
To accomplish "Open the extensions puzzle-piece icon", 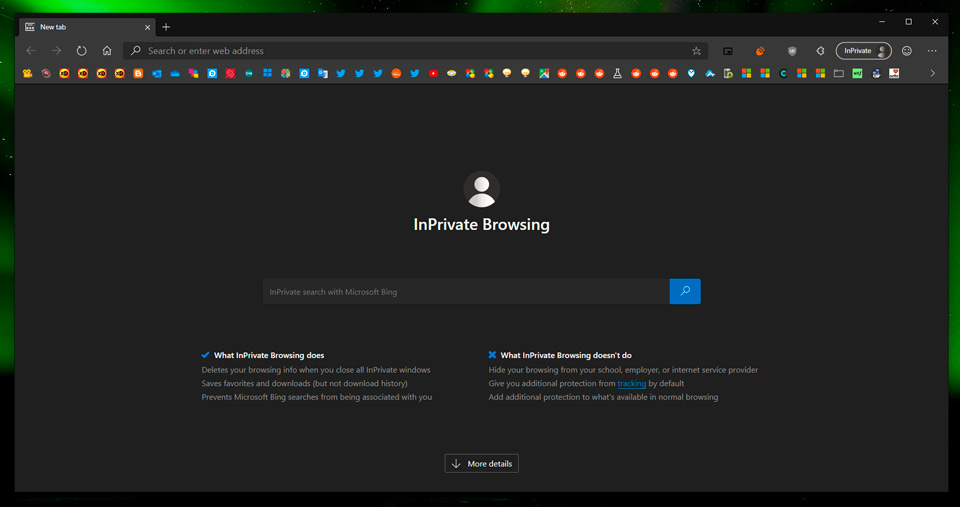I will (x=820, y=51).
